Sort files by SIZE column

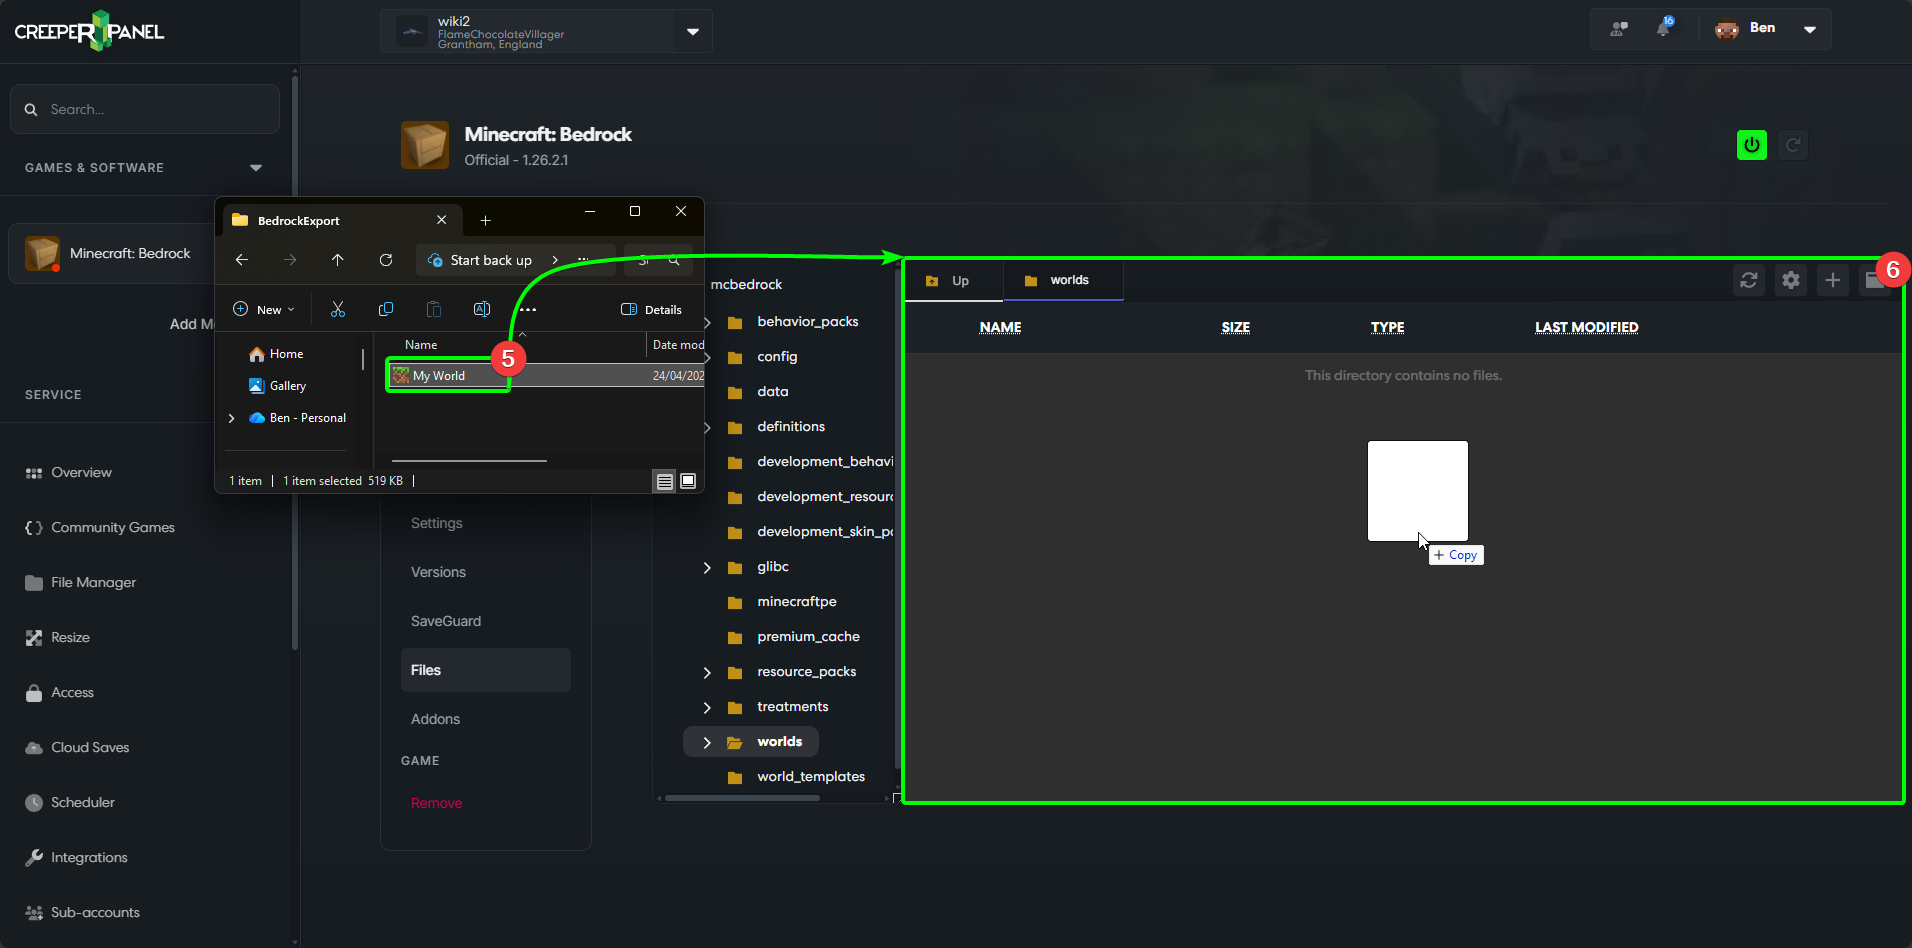[x=1236, y=327]
